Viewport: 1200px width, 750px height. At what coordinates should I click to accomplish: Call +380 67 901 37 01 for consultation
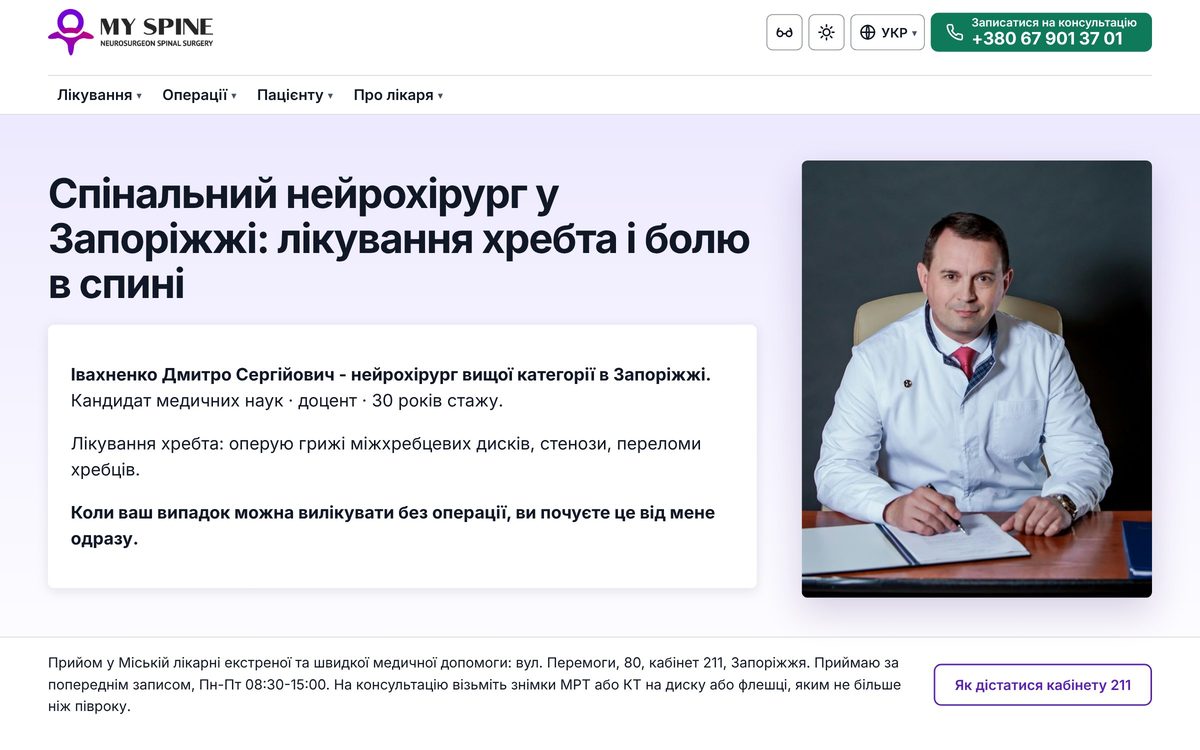(1041, 32)
